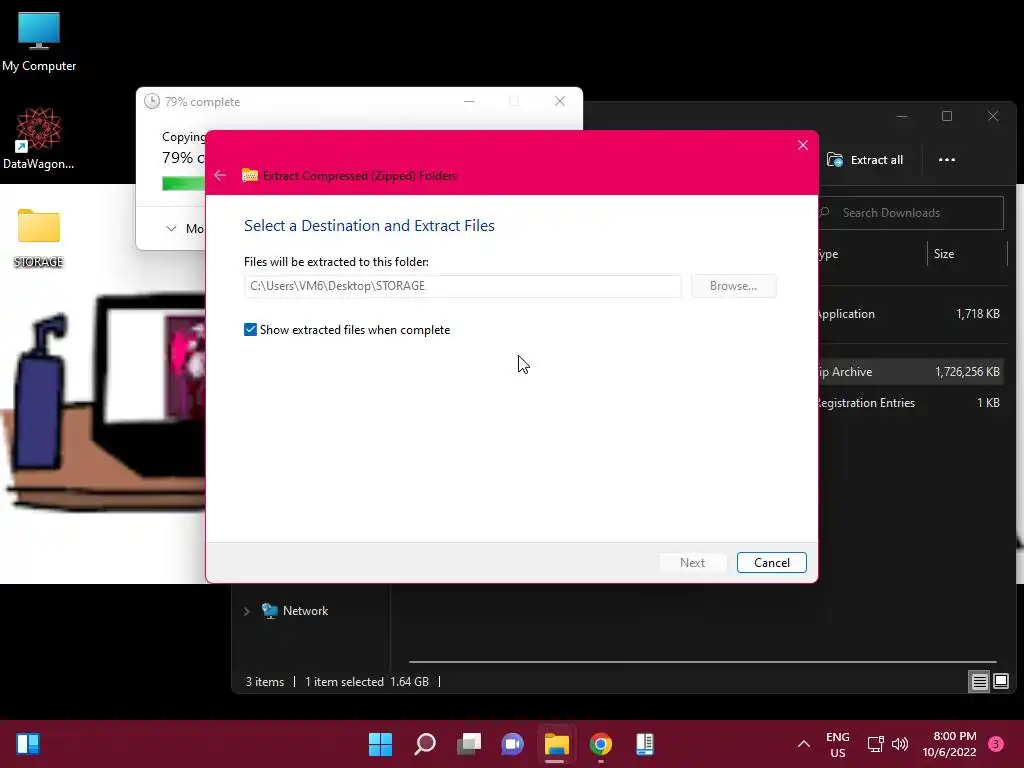Open clock and calendar 8:00 PM
Viewport: 1024px width, 768px height.
(950, 744)
